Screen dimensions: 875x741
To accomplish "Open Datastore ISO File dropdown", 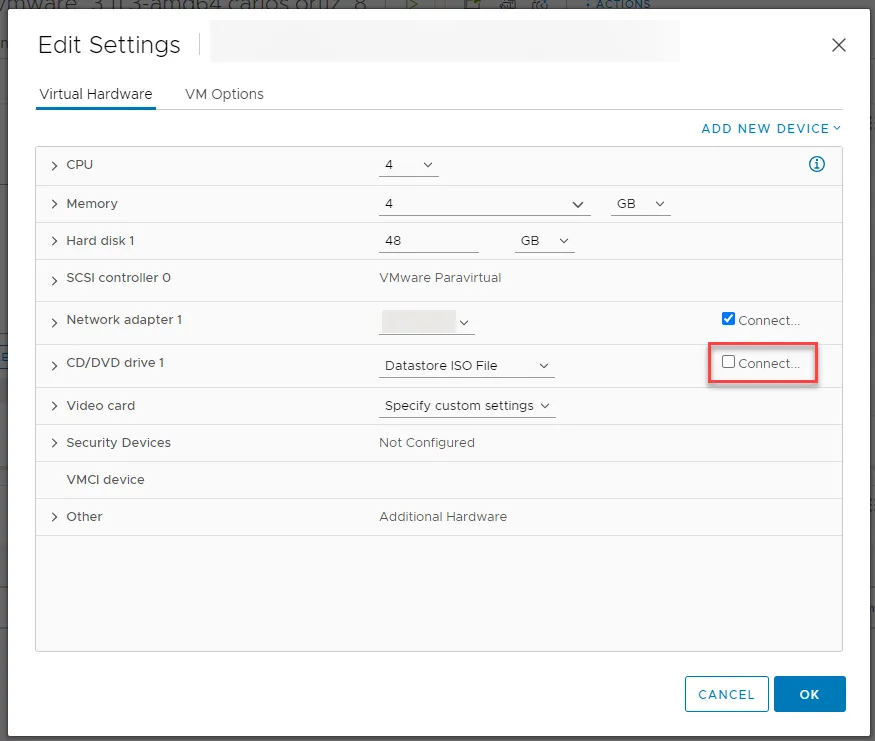I will [467, 366].
